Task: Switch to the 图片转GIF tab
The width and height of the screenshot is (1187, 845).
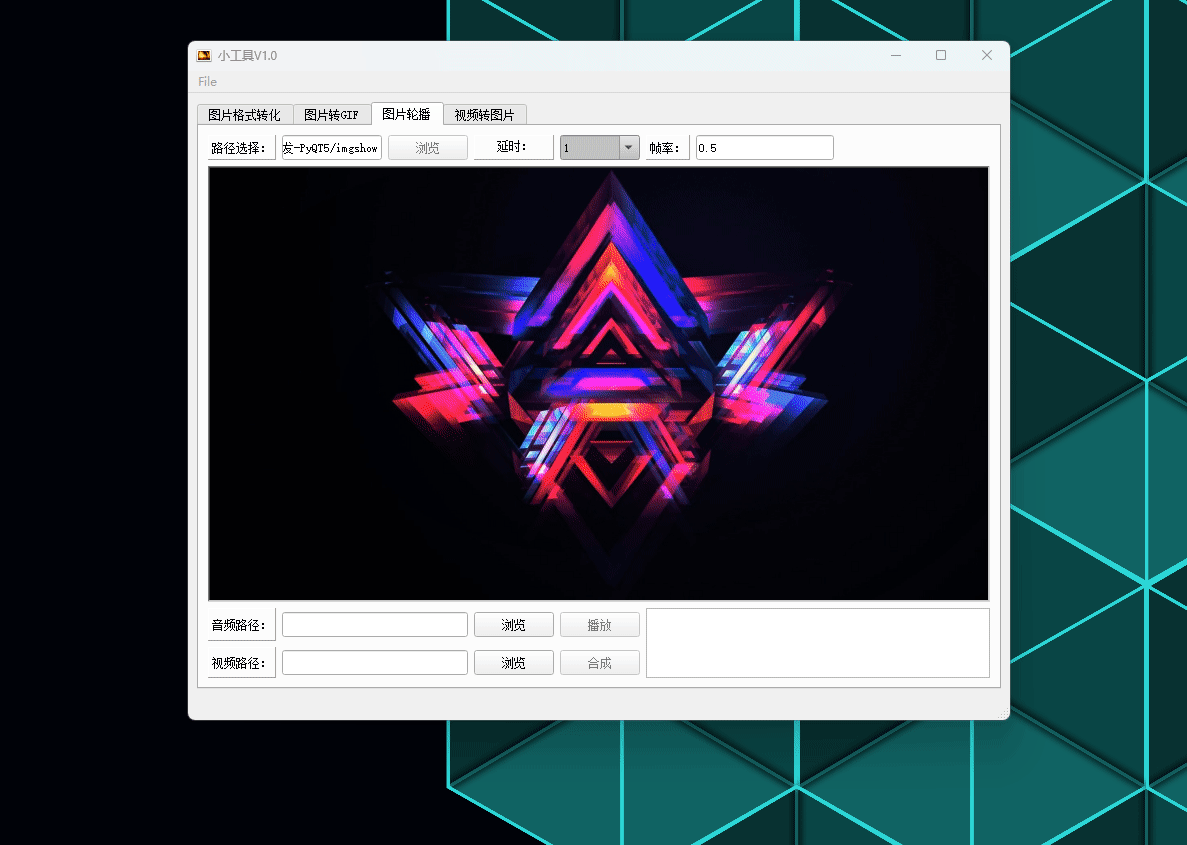Action: pyautogui.click(x=332, y=114)
